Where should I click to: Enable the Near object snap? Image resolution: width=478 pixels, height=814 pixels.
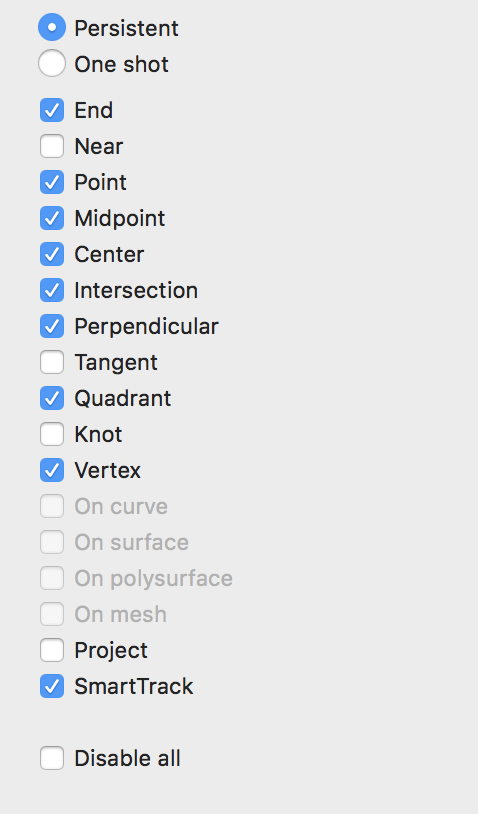click(x=52, y=146)
